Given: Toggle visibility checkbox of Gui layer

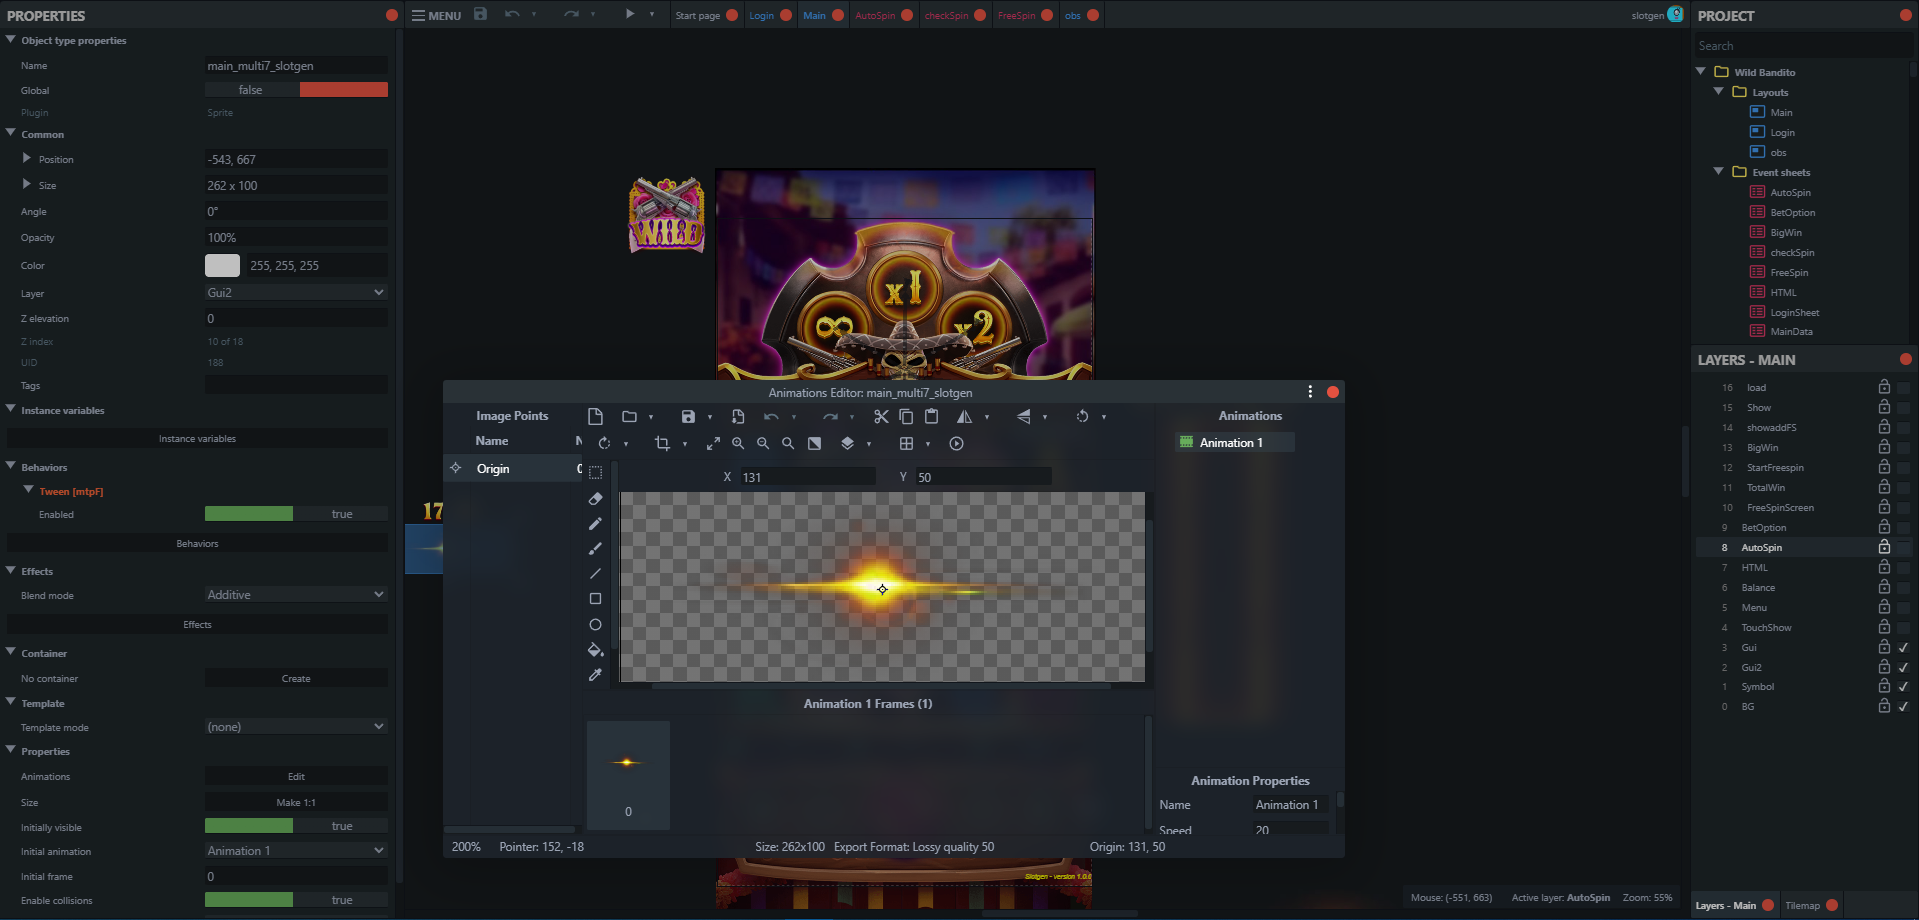Looking at the screenshot, I should coord(1903,647).
